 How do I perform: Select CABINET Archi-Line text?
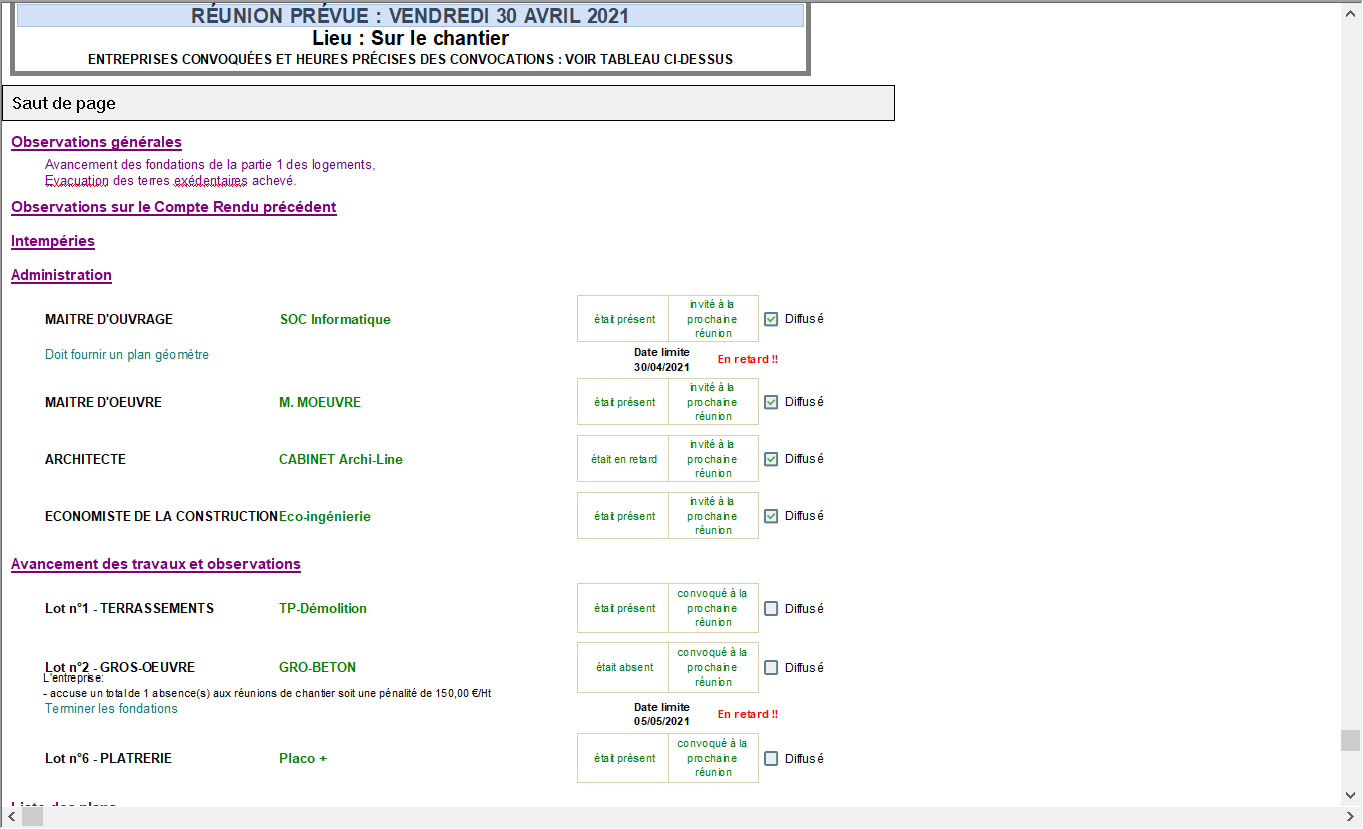click(341, 459)
